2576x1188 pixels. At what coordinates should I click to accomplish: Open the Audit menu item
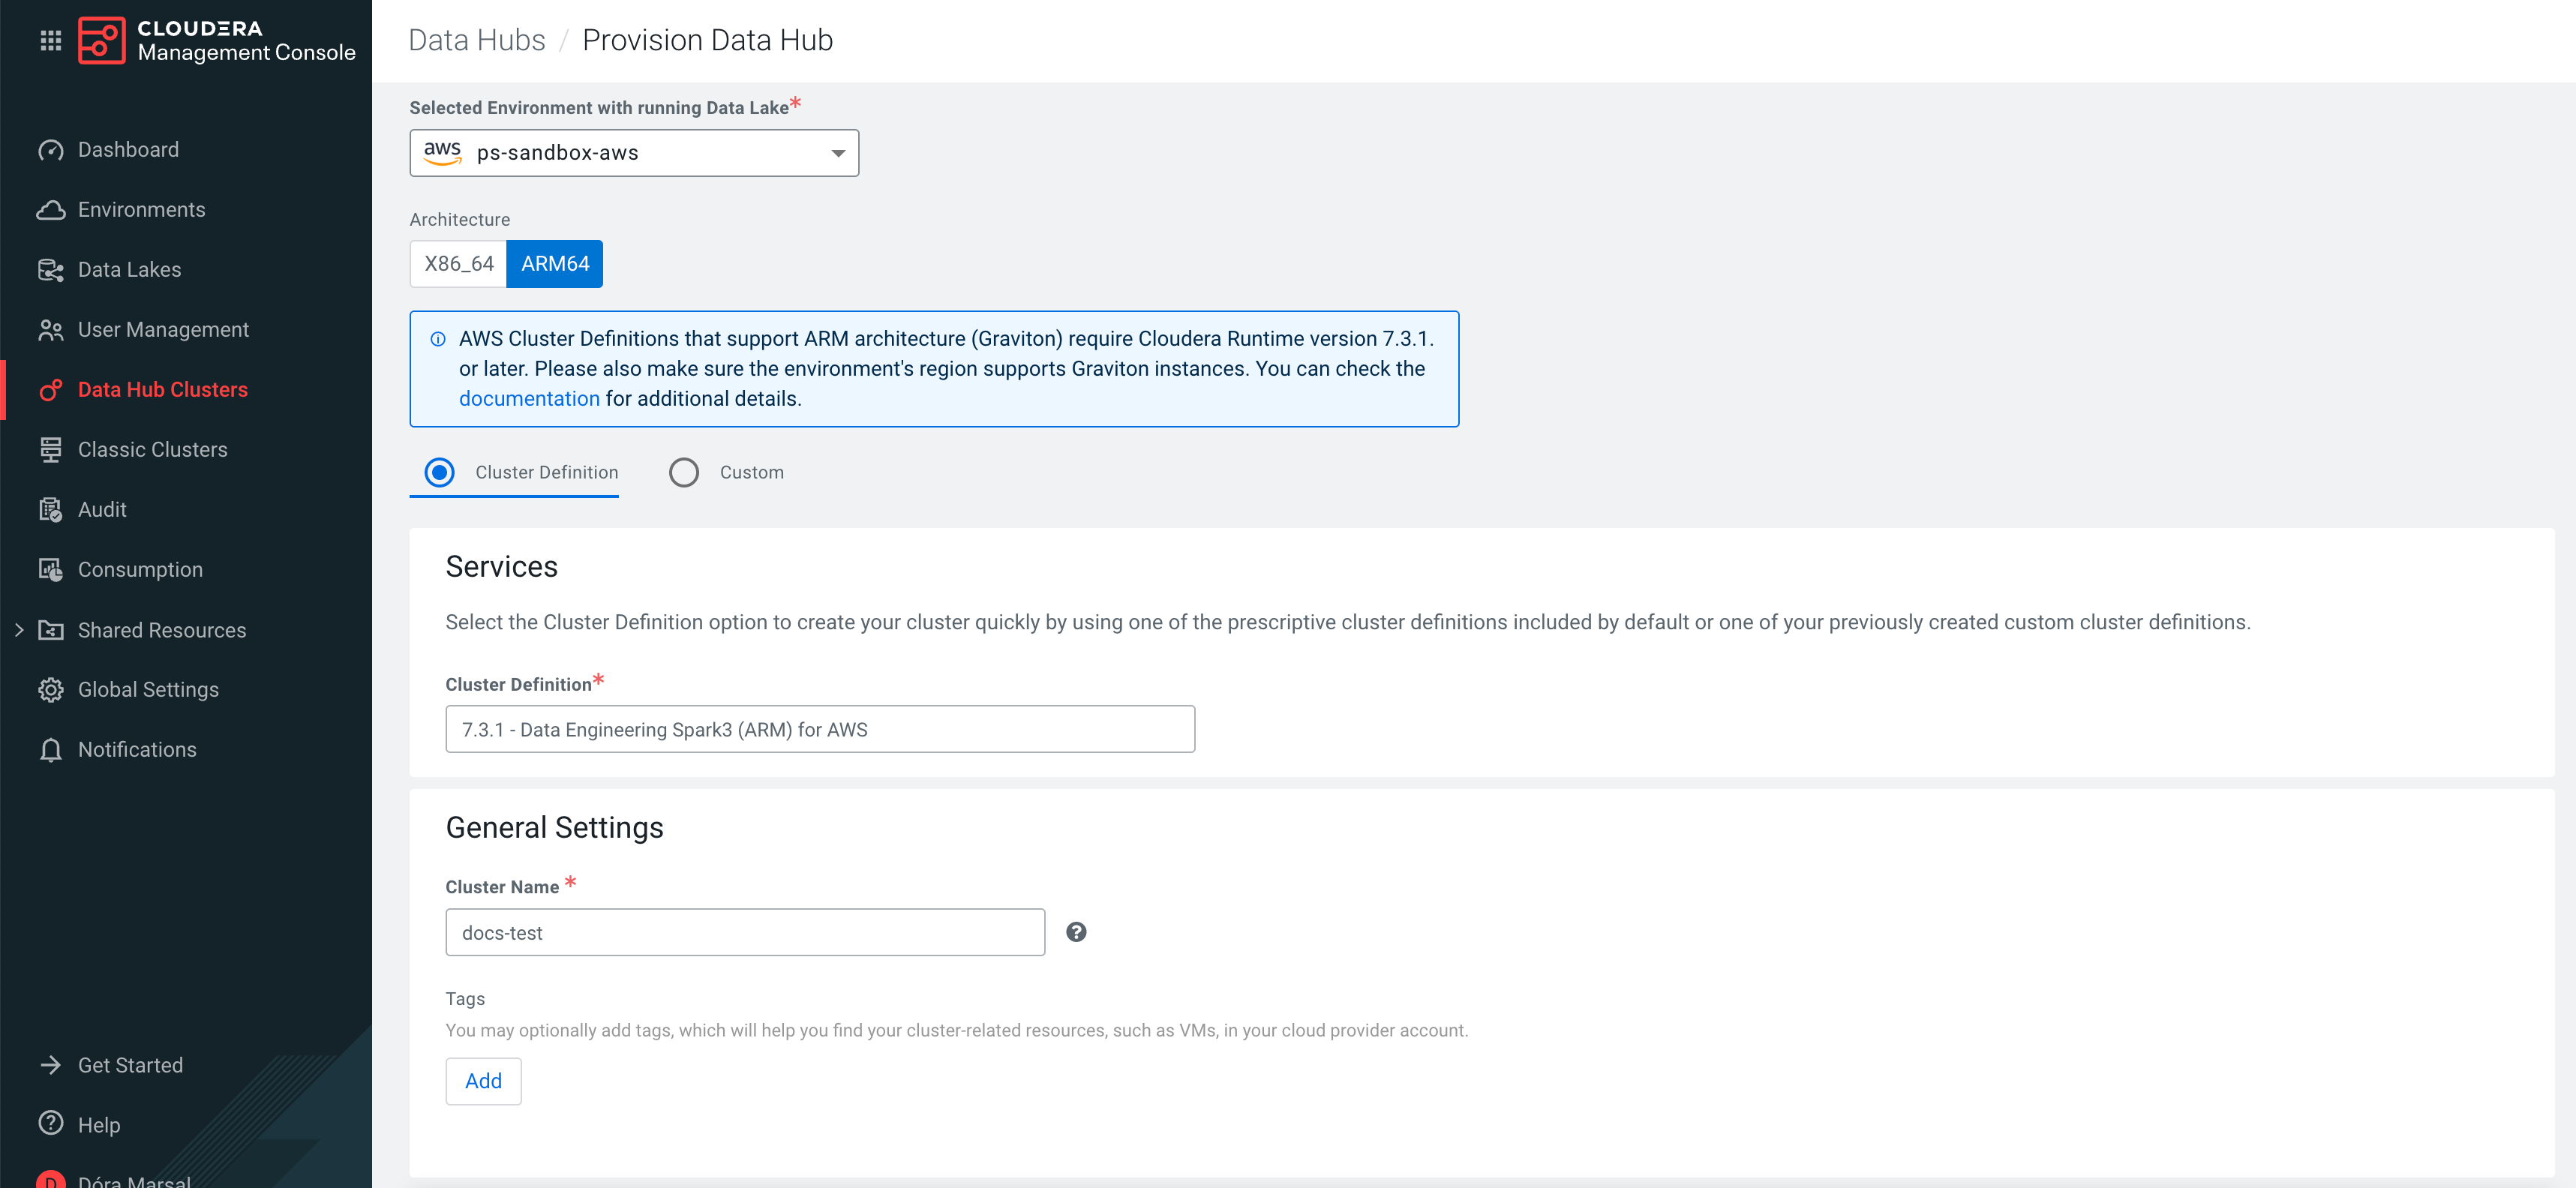(x=102, y=510)
